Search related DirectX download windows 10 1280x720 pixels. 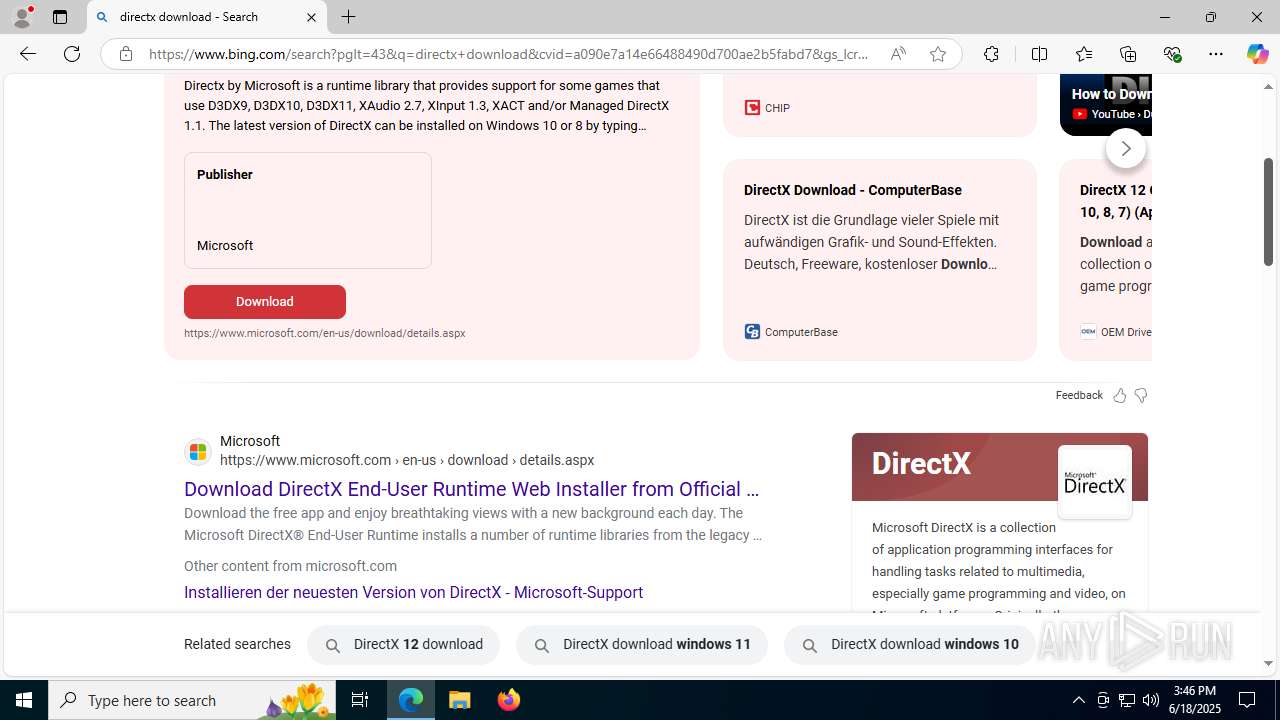pos(910,645)
